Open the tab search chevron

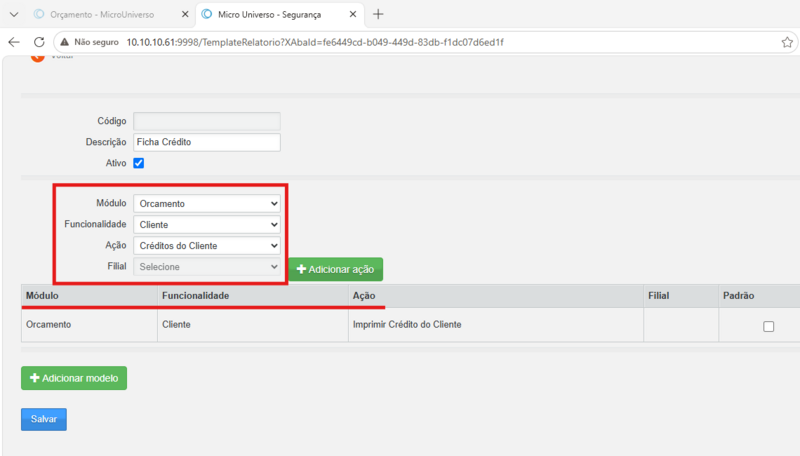14,14
